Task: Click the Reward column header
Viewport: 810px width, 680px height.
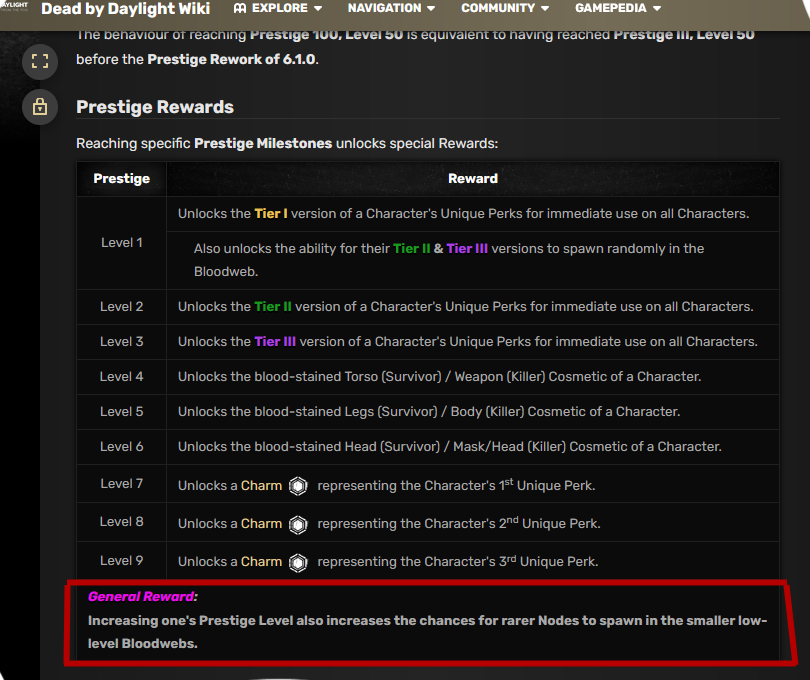Action: pyautogui.click(x=473, y=178)
